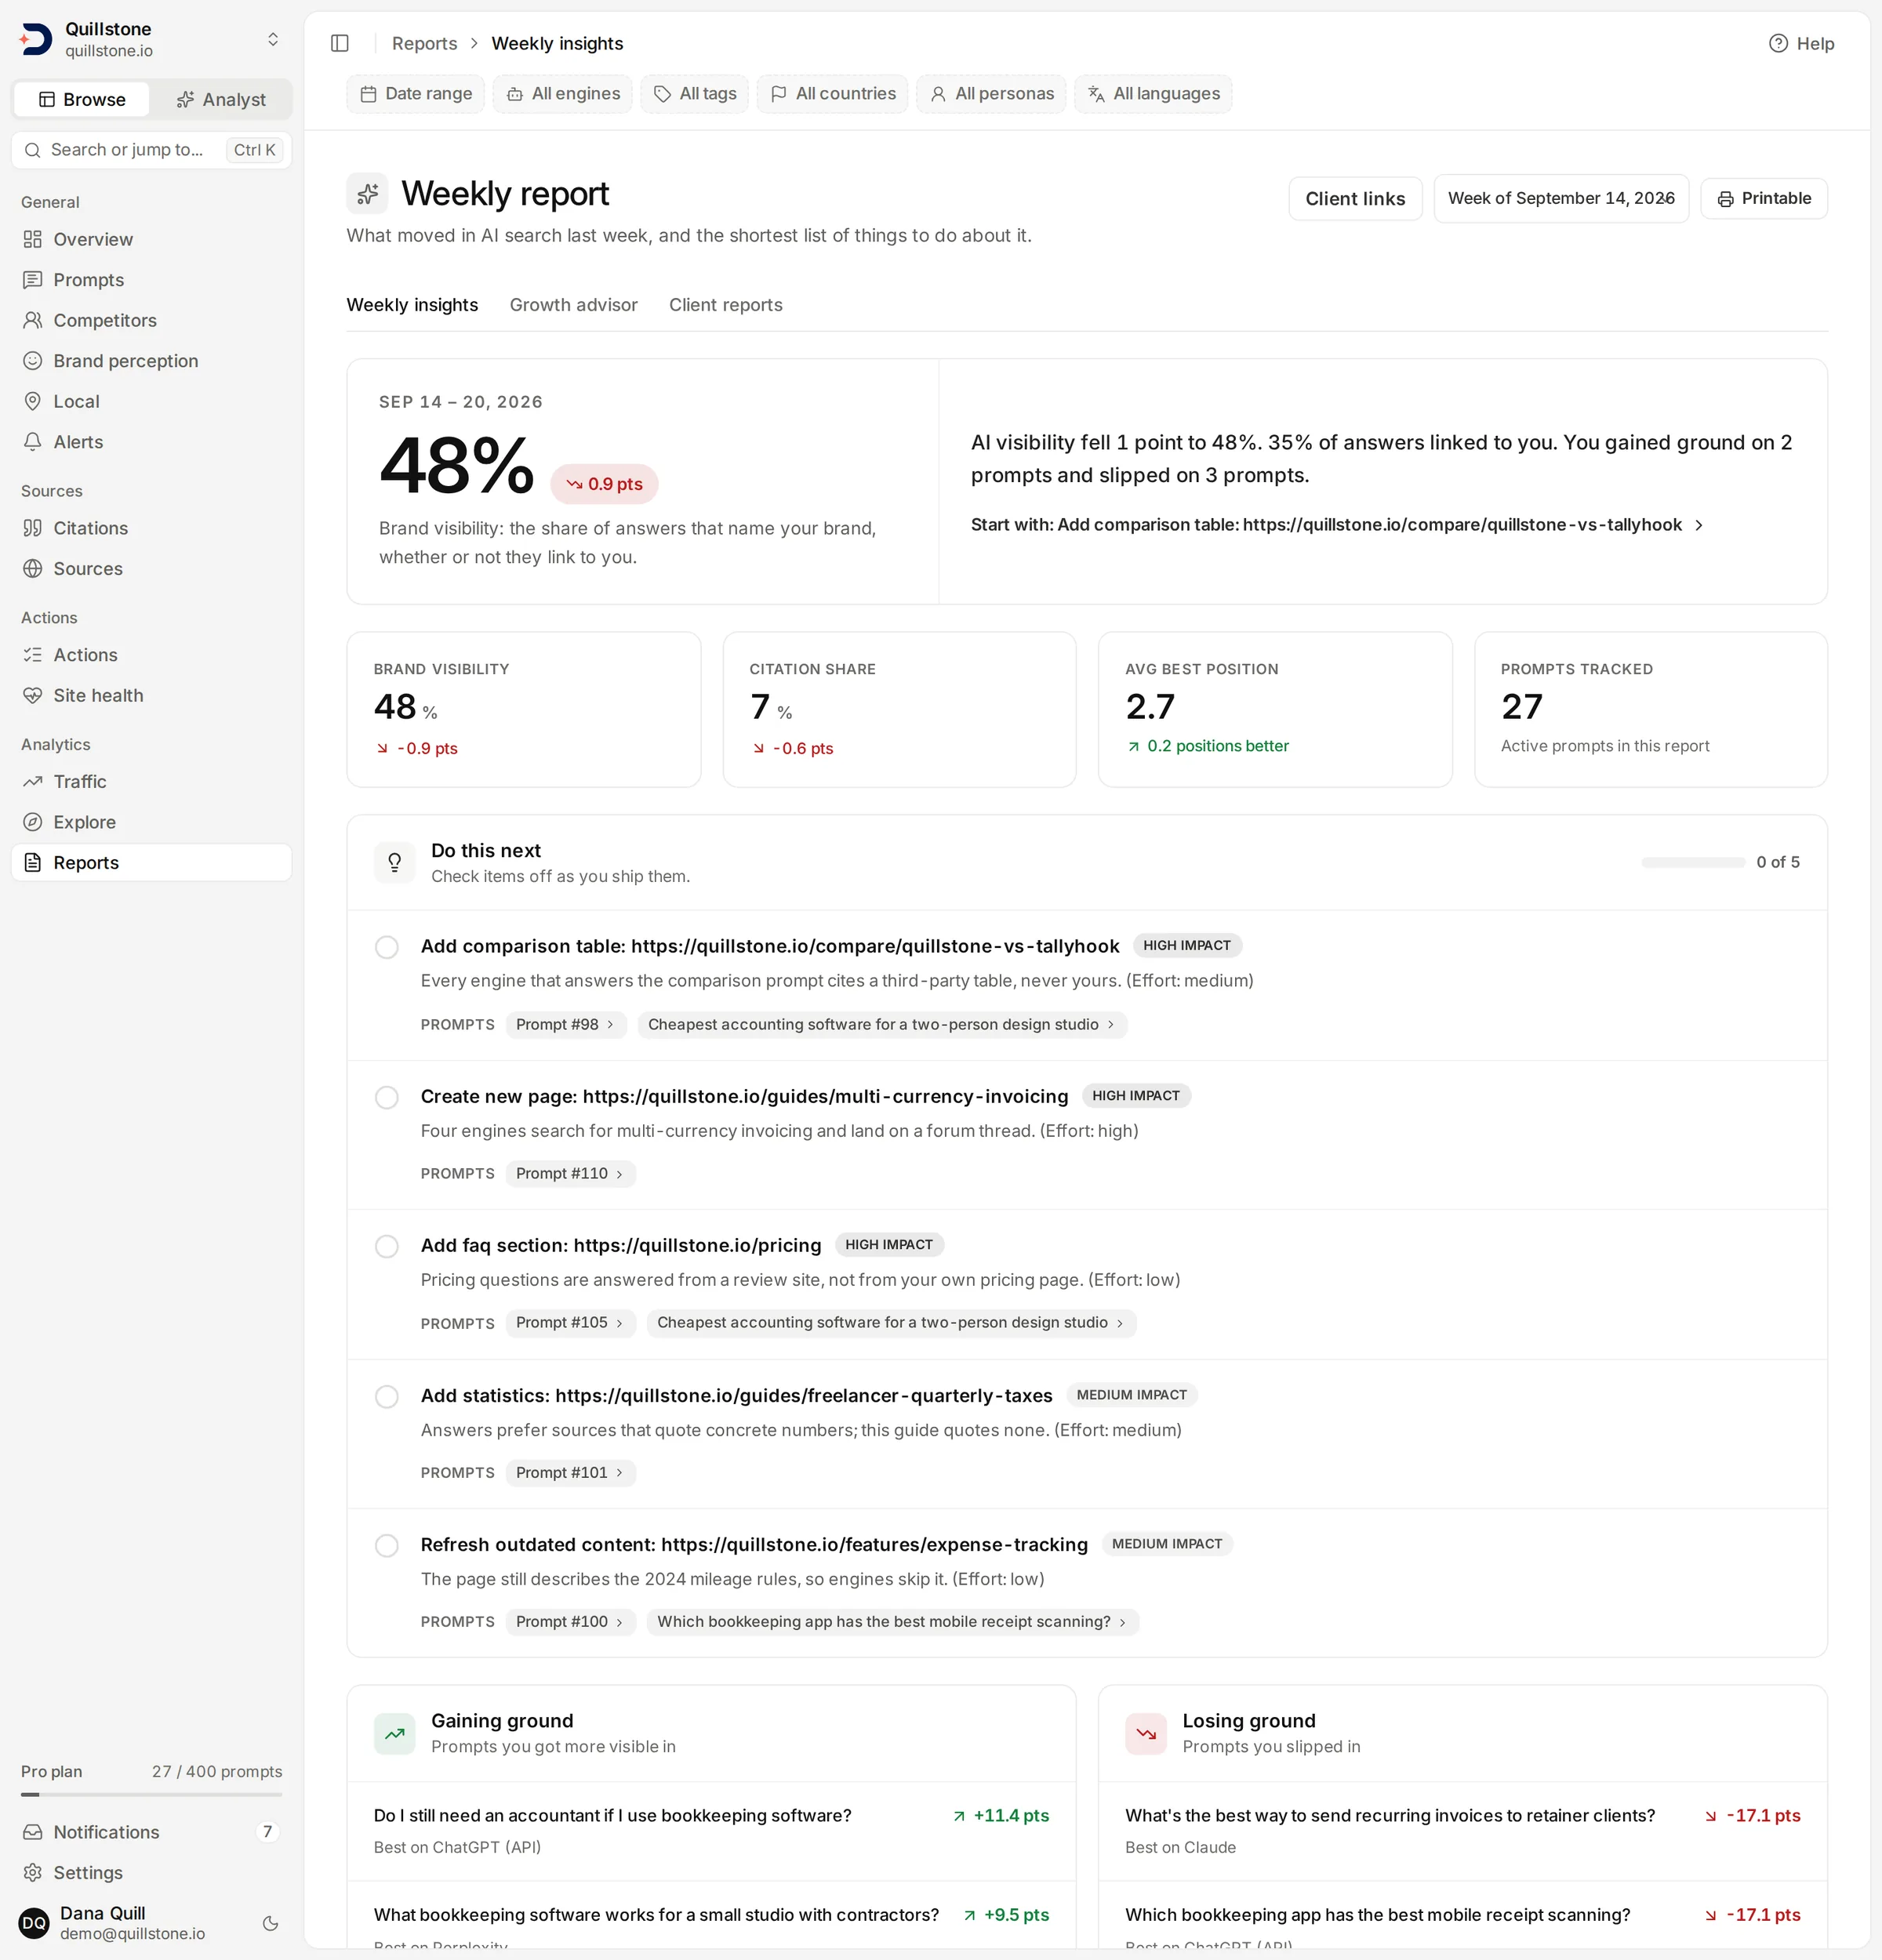Open Week of September 14, 2026 selector
Viewport: 1882px width, 1960px height.
pos(1561,198)
